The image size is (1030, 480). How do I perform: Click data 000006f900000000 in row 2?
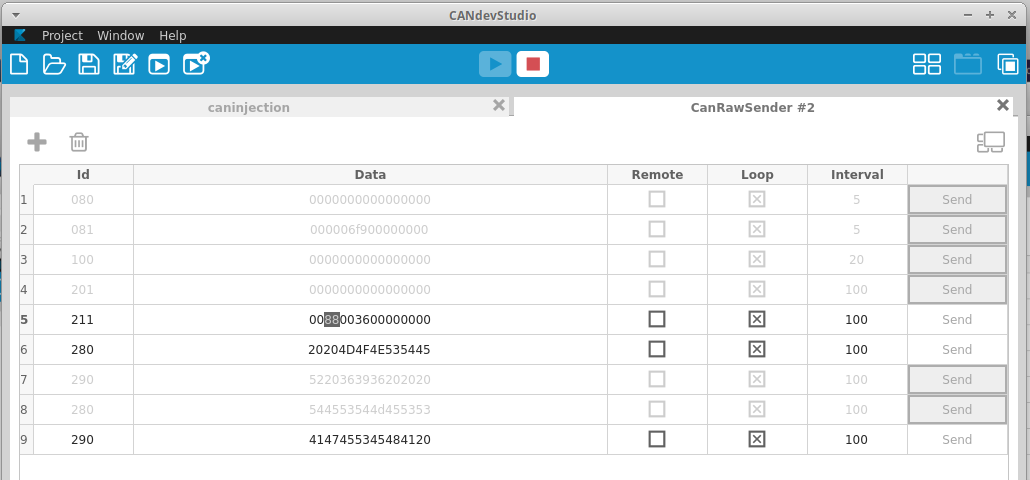click(x=370, y=230)
